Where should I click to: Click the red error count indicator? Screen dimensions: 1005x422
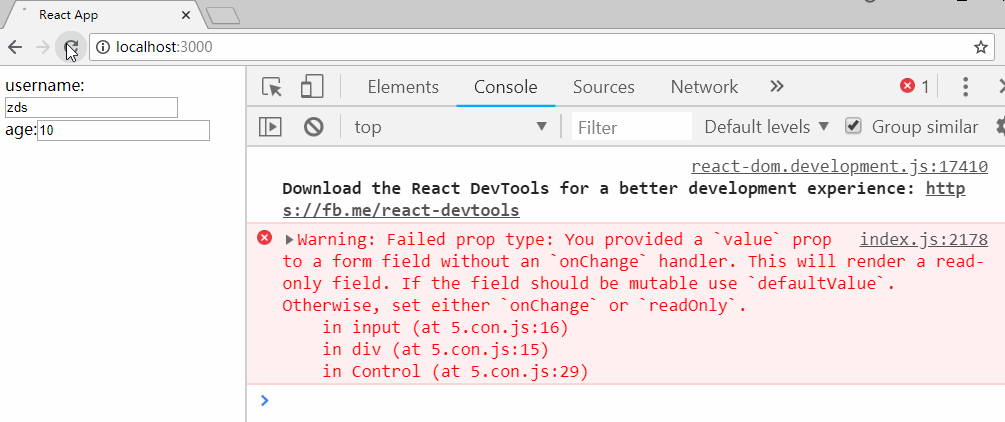[915, 87]
